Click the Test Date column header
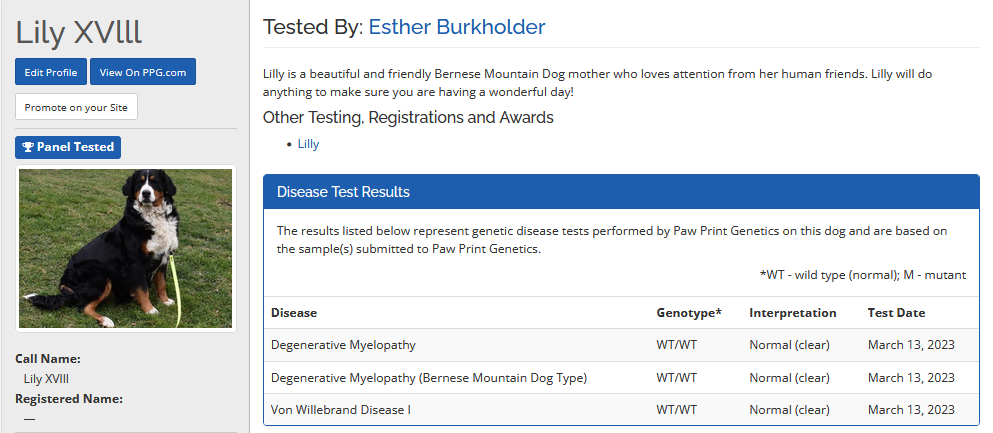Screen dimensions: 993x433 (x=896, y=313)
